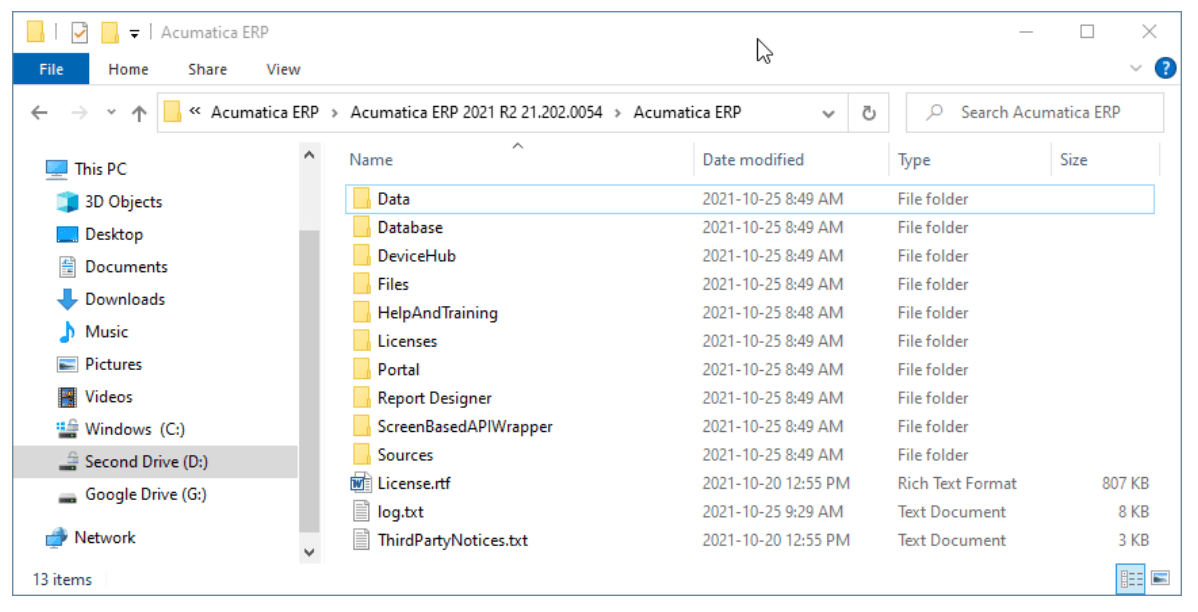Open Downloads in the navigation pane
The image size is (1198, 612).
tap(125, 299)
